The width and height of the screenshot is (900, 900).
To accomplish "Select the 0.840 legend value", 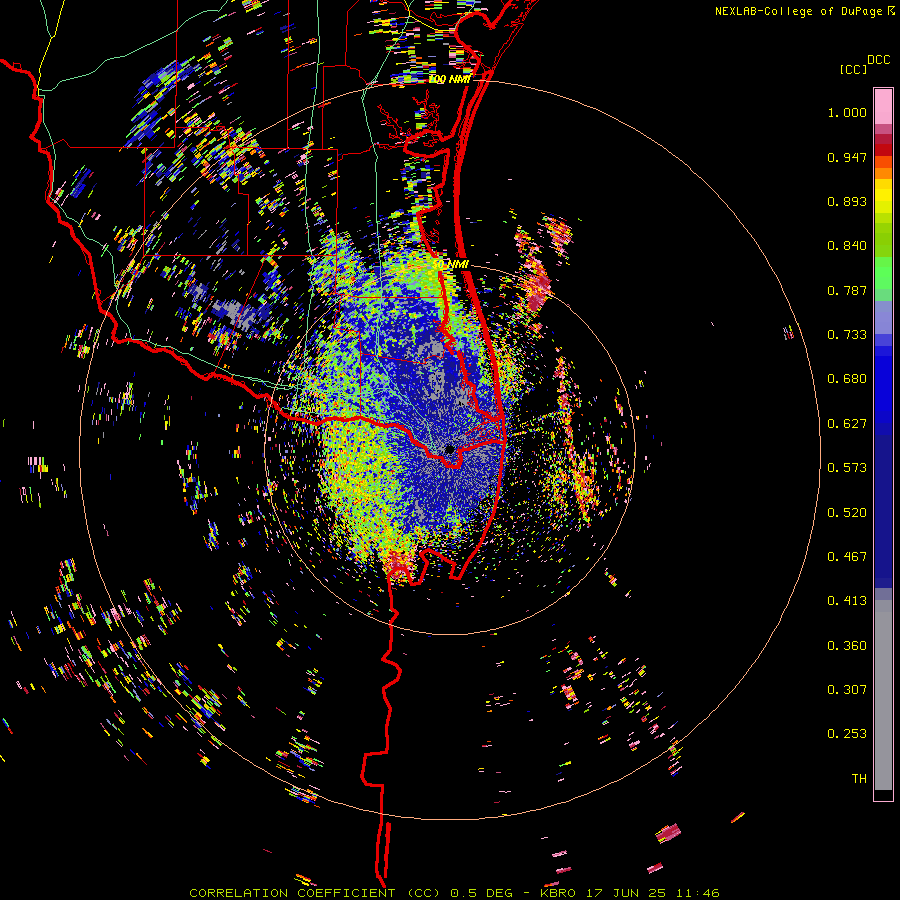I will click(847, 246).
